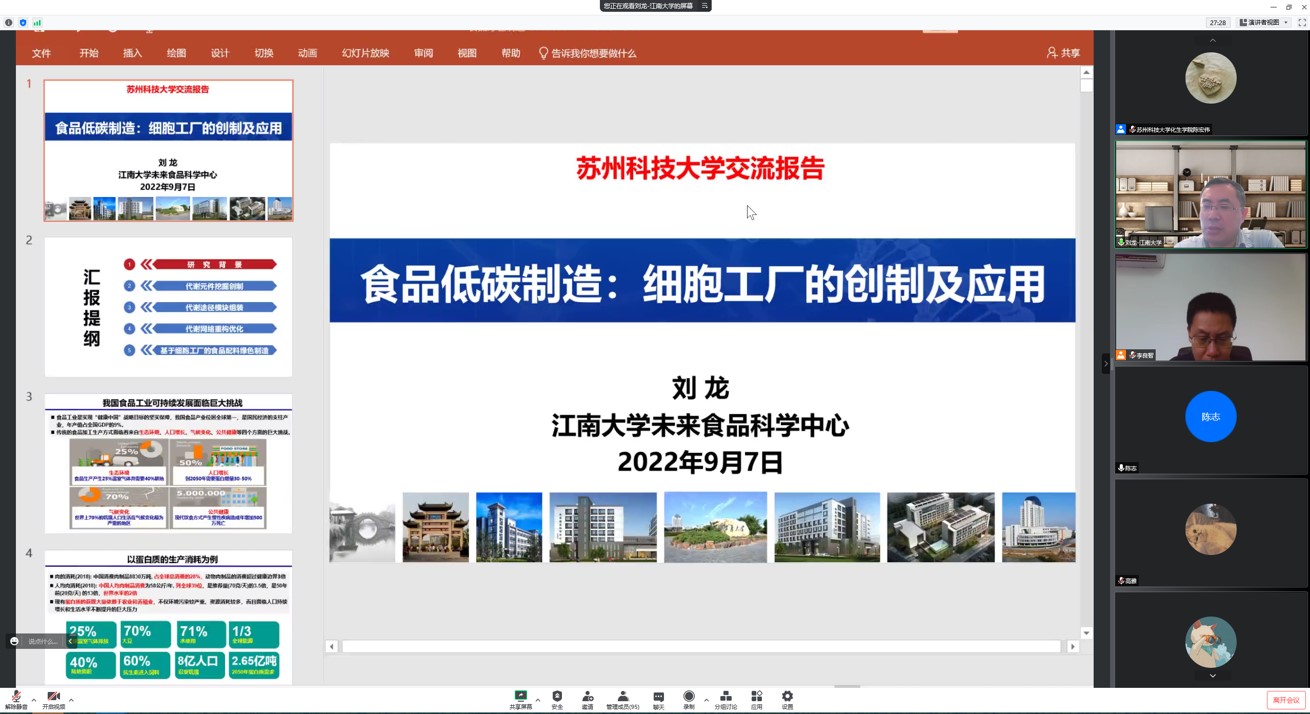The image size is (1310, 714).
Task: Open the 设置 settings gear
Action: [787, 697]
